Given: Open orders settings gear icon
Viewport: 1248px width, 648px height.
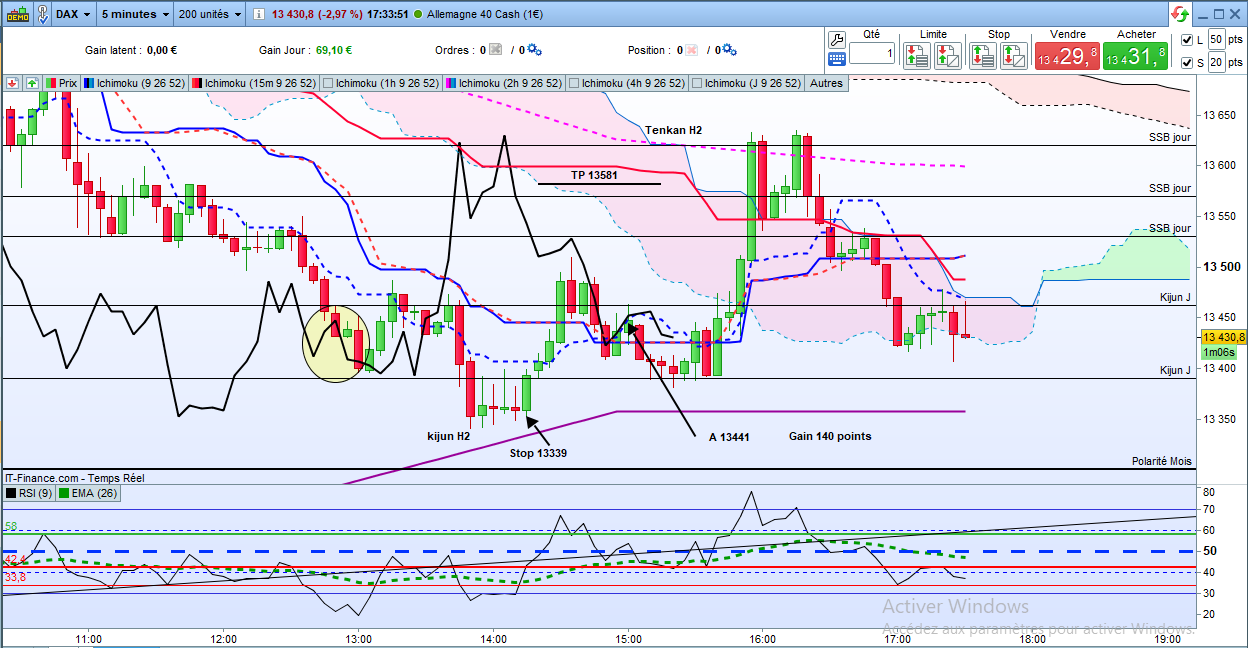Looking at the screenshot, I should point(533,50).
